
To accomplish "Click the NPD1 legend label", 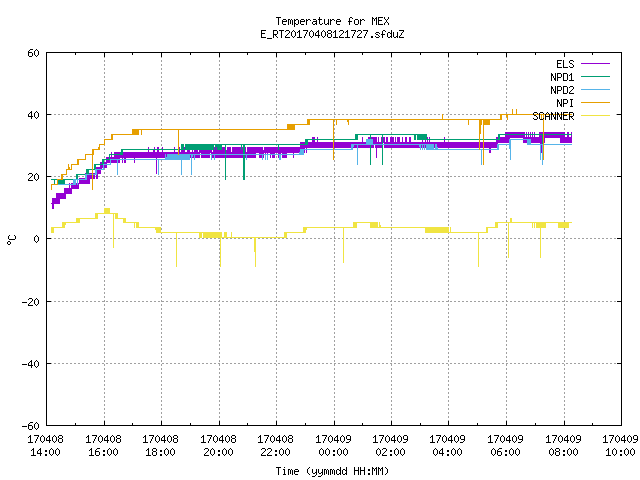I will pos(562,77).
